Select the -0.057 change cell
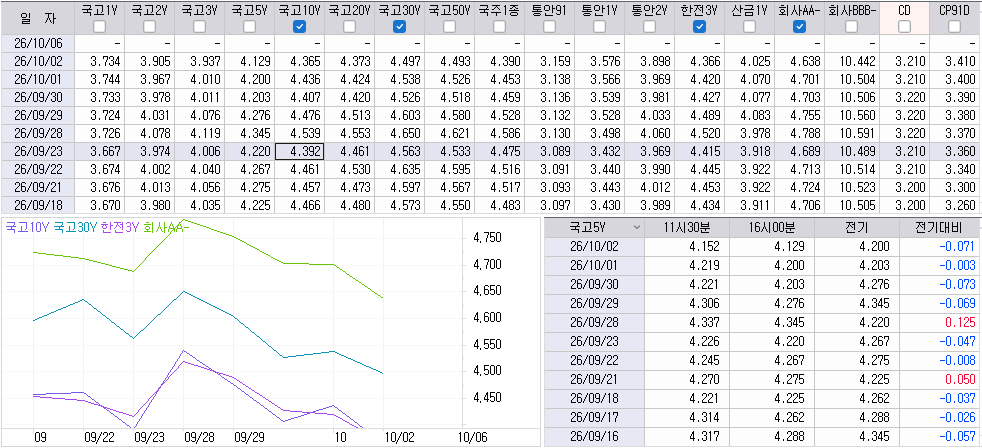This screenshot has width=982, height=448. (x=940, y=435)
